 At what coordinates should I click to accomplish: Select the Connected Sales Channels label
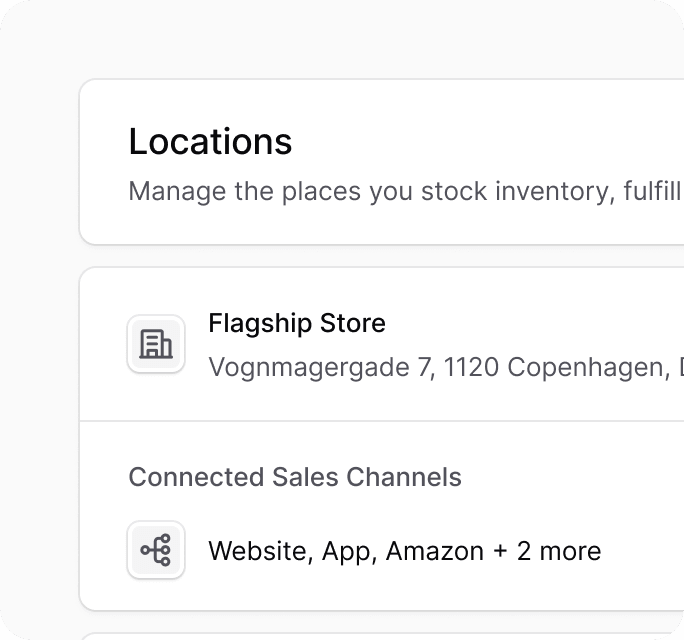[x=295, y=477]
